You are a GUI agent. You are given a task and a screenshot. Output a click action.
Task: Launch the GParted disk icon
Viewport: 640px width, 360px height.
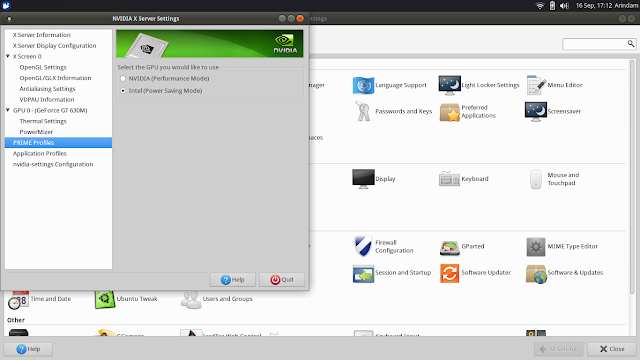coord(449,247)
